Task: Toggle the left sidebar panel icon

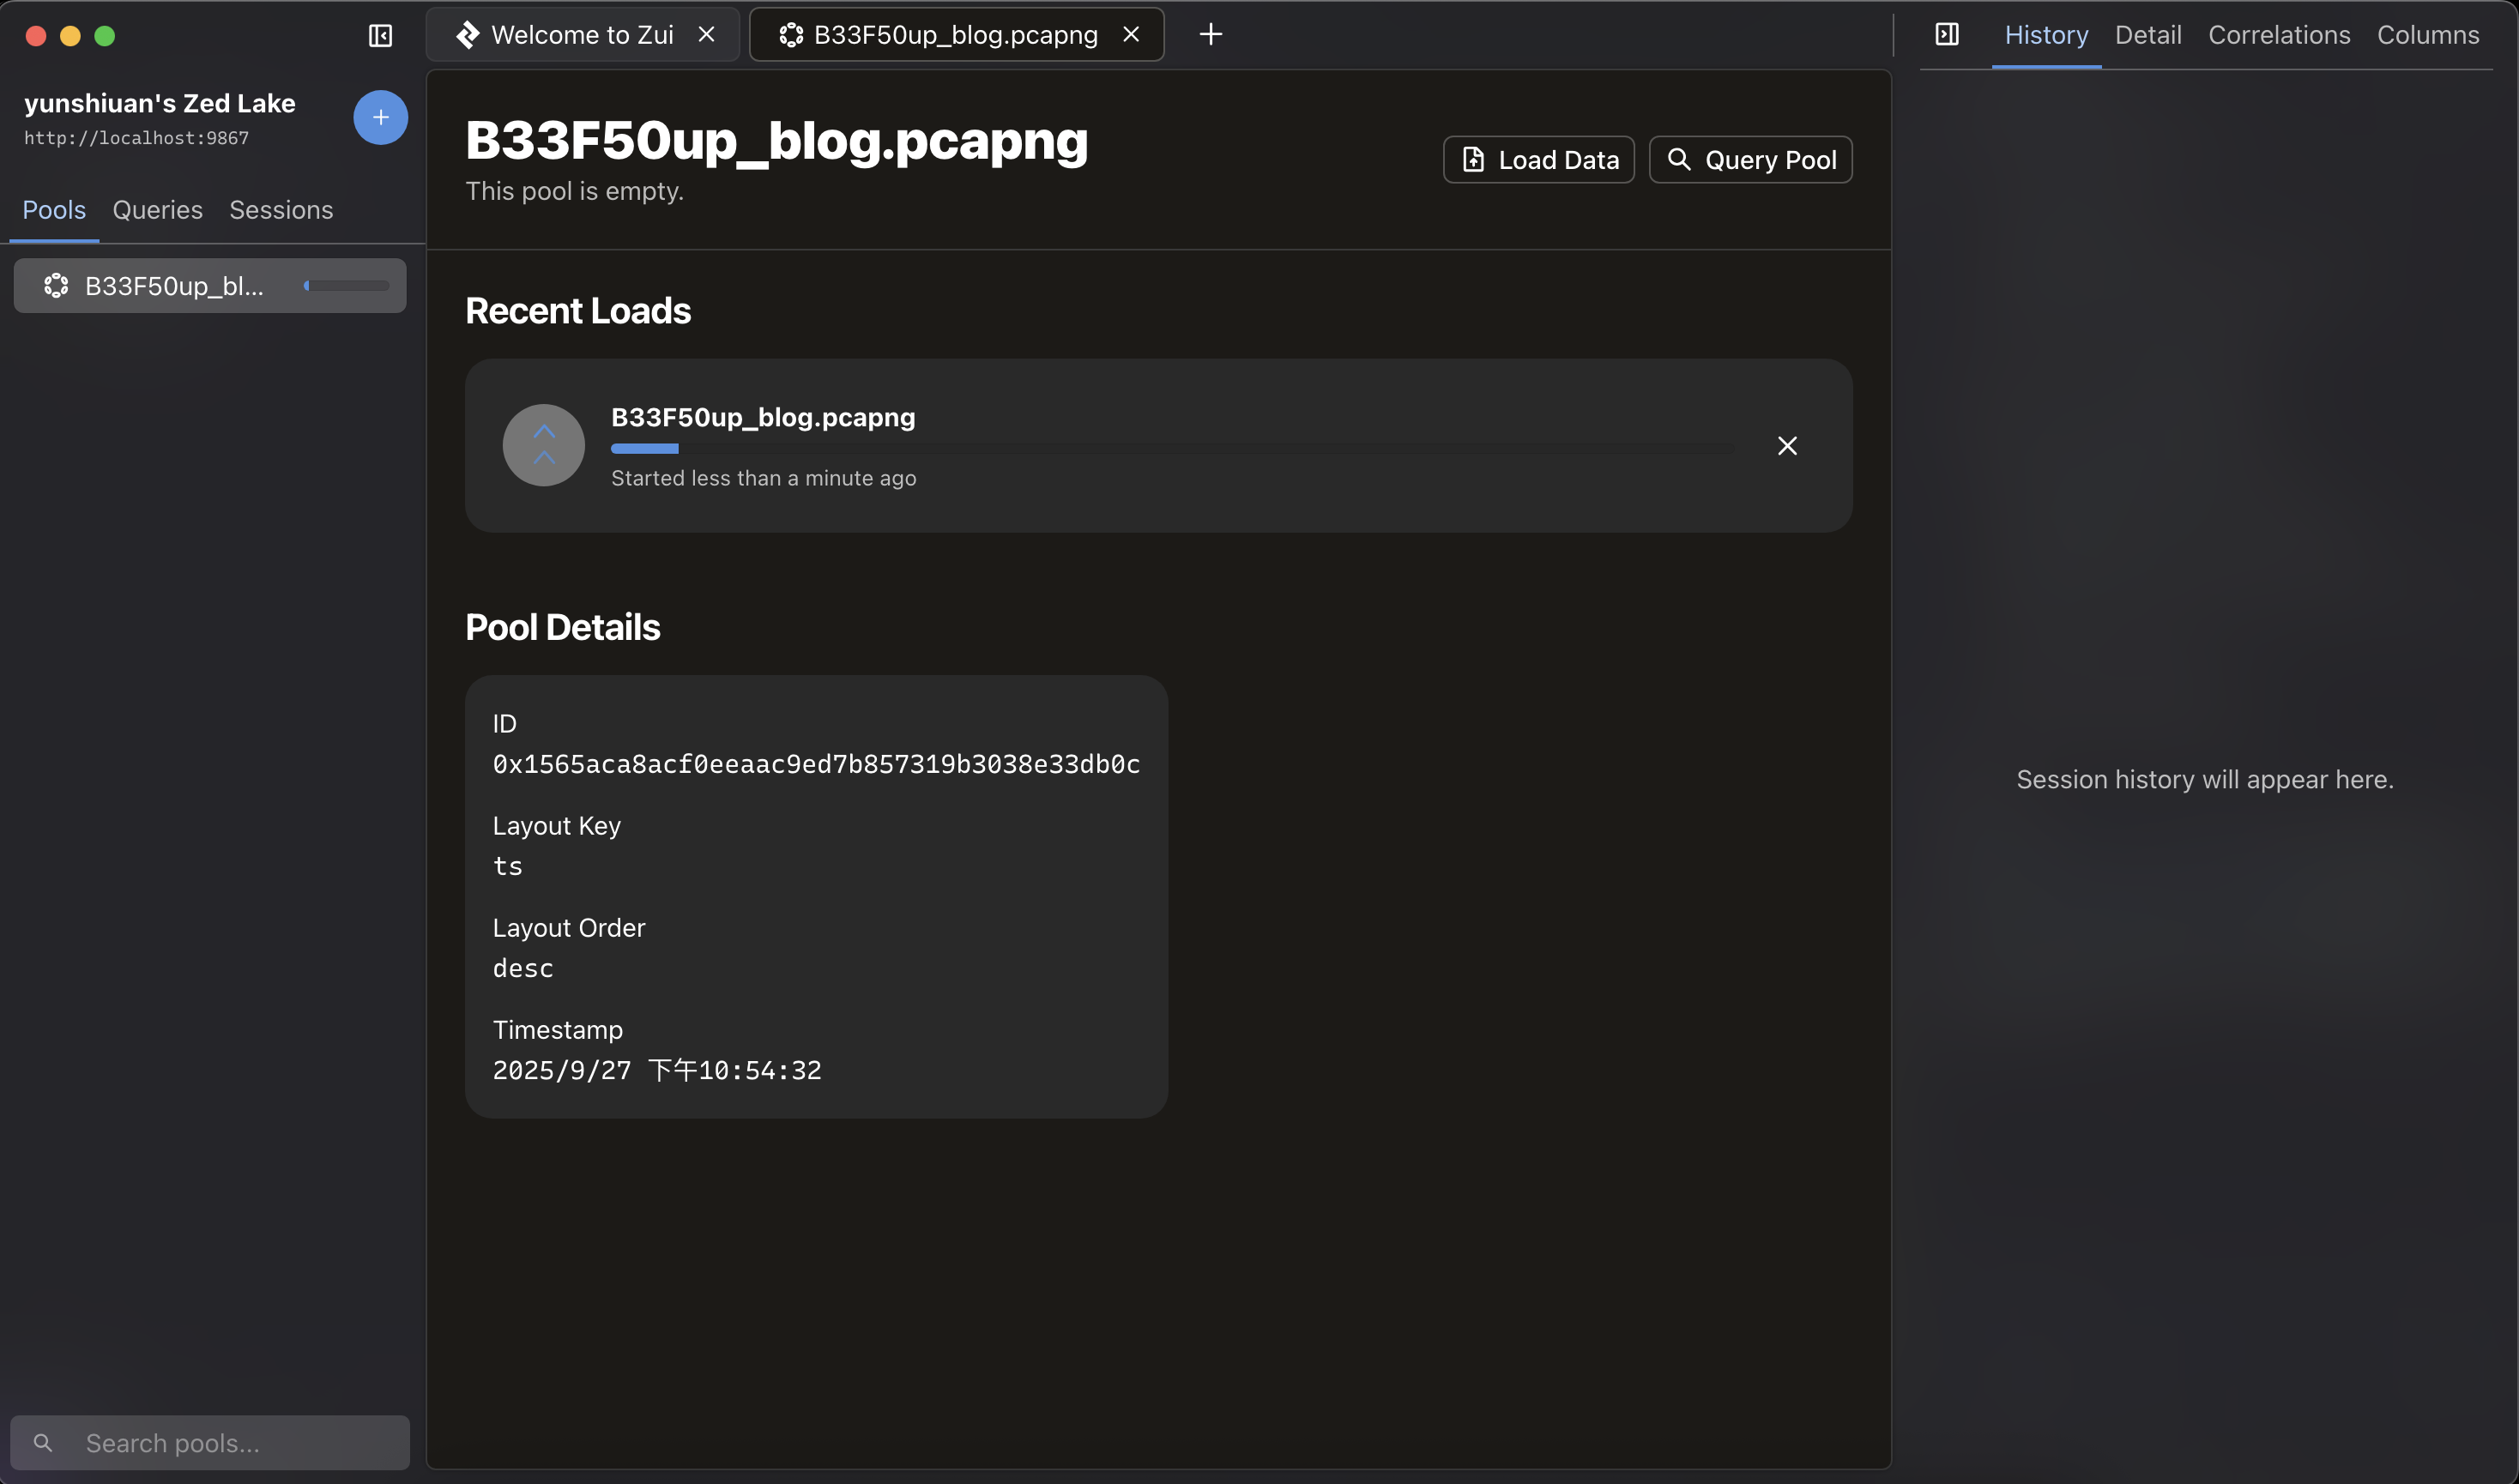Action: [x=380, y=36]
